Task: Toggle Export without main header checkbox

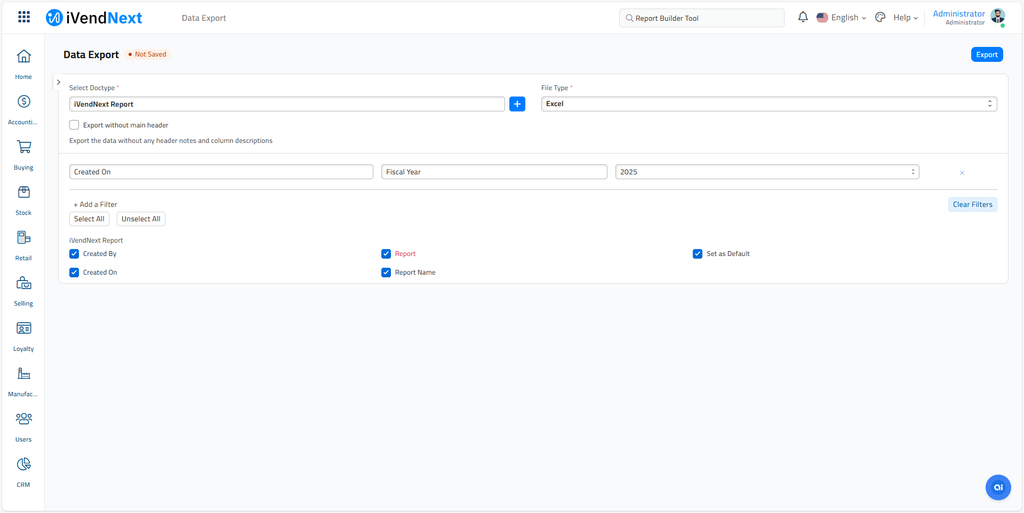Action: [x=74, y=125]
